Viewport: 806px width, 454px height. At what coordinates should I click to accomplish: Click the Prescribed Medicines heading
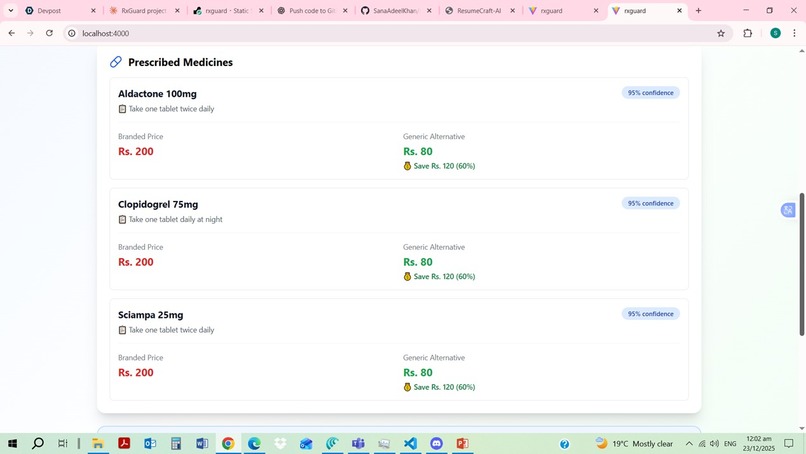pyautogui.click(x=180, y=62)
